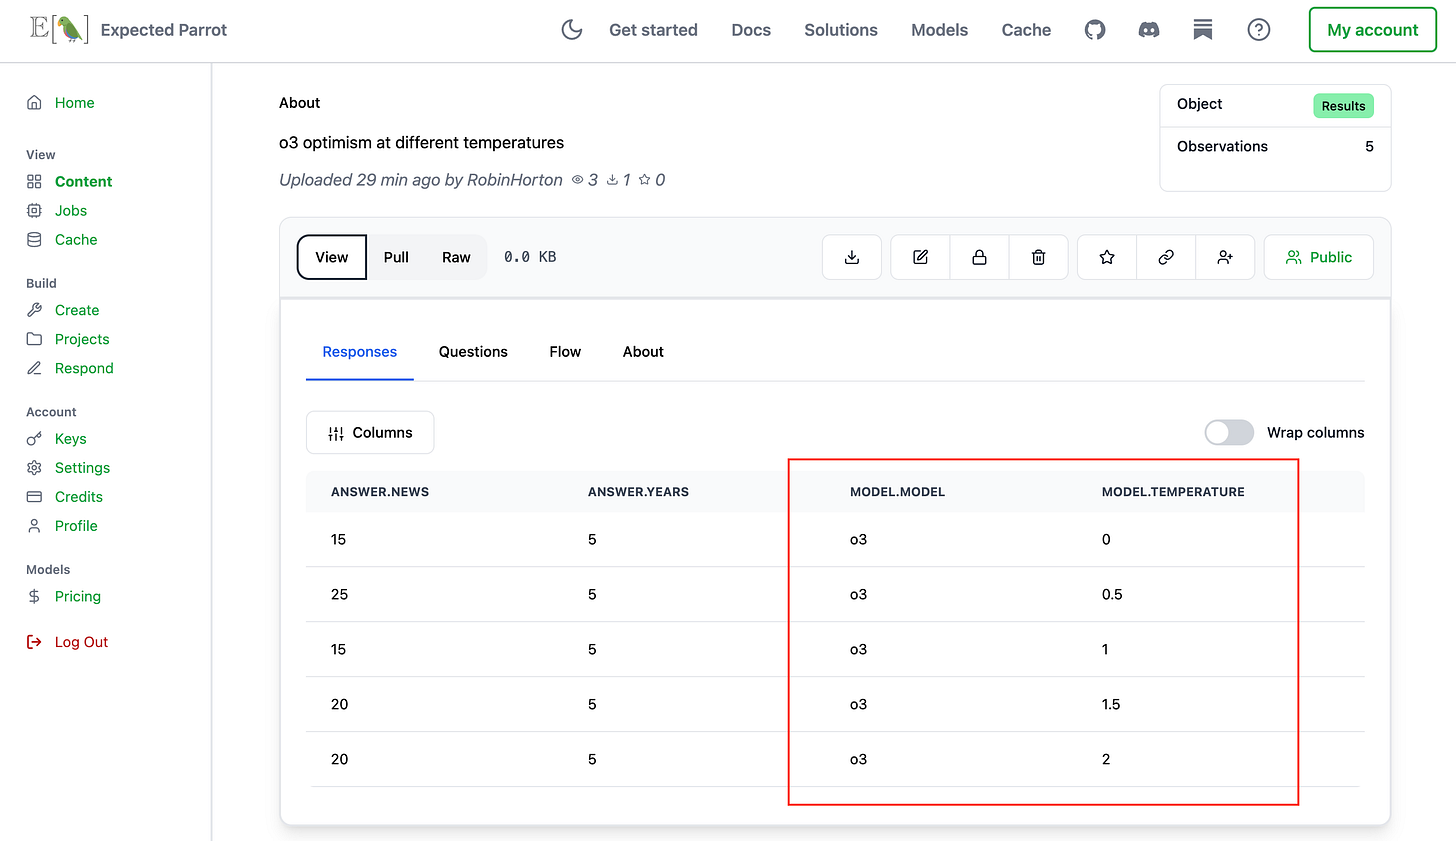Switch to the Responses tab
Viewport: 1456px width, 841px height.
coord(360,352)
